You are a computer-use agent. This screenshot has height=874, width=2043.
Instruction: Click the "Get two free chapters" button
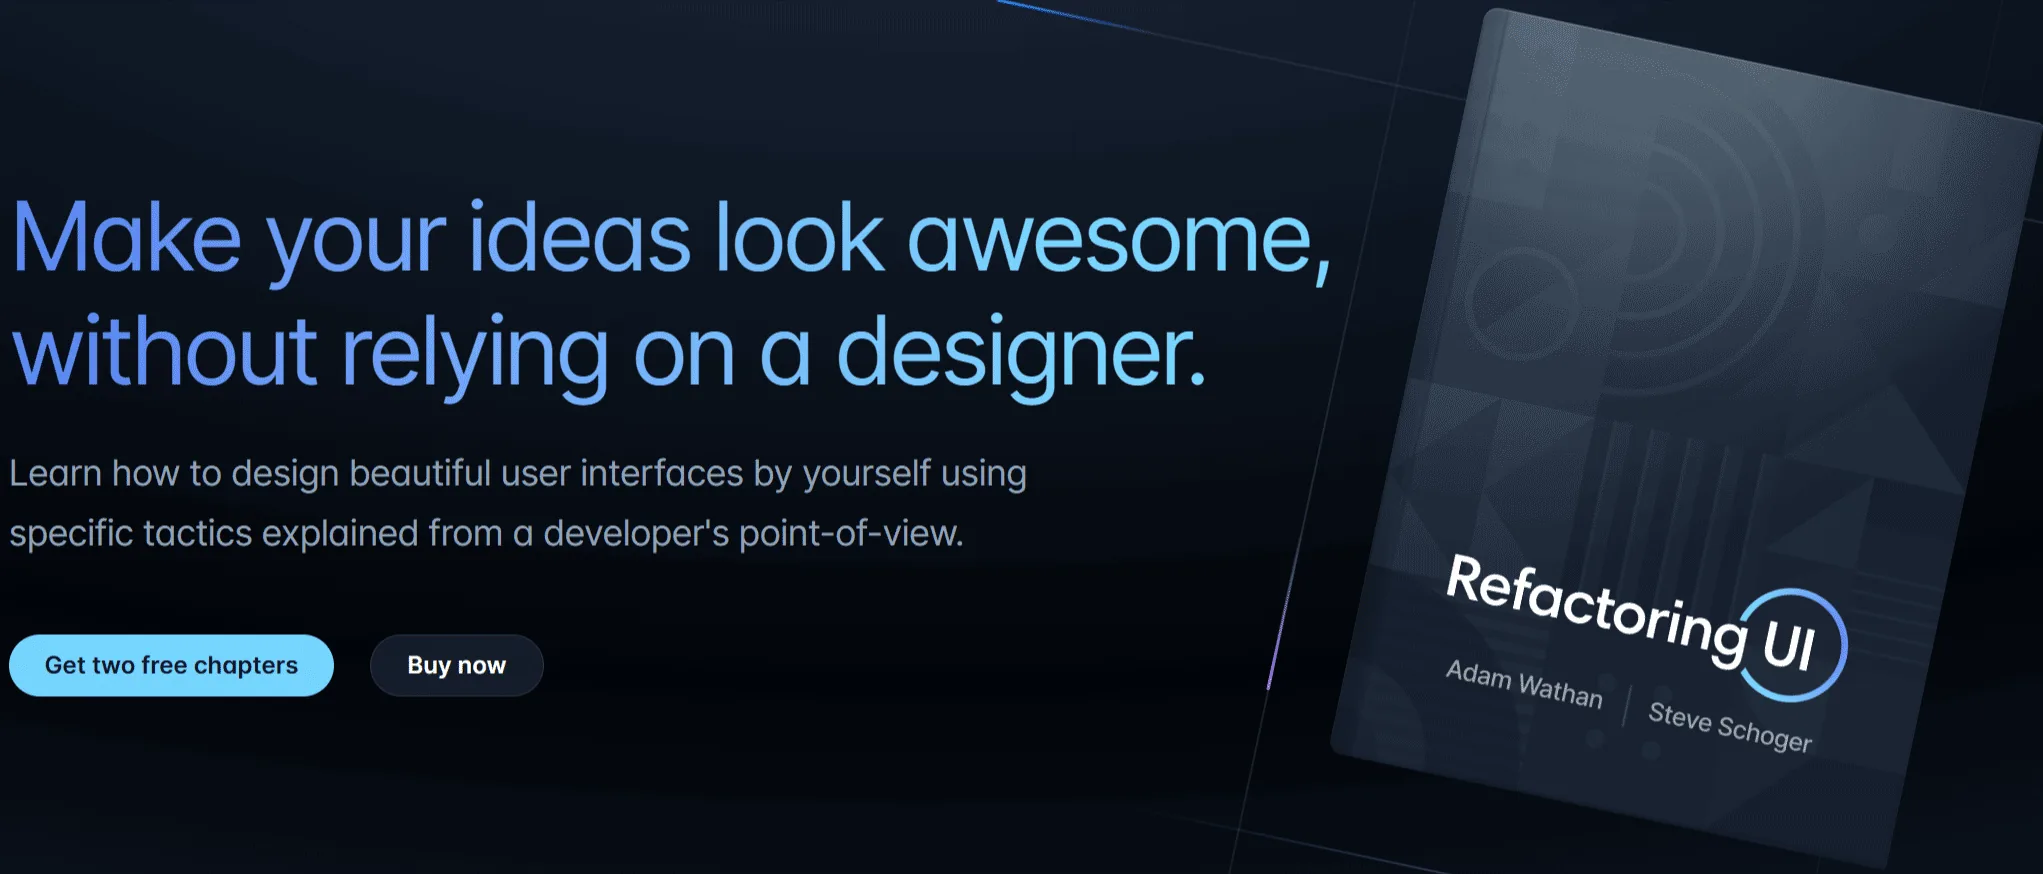171,665
